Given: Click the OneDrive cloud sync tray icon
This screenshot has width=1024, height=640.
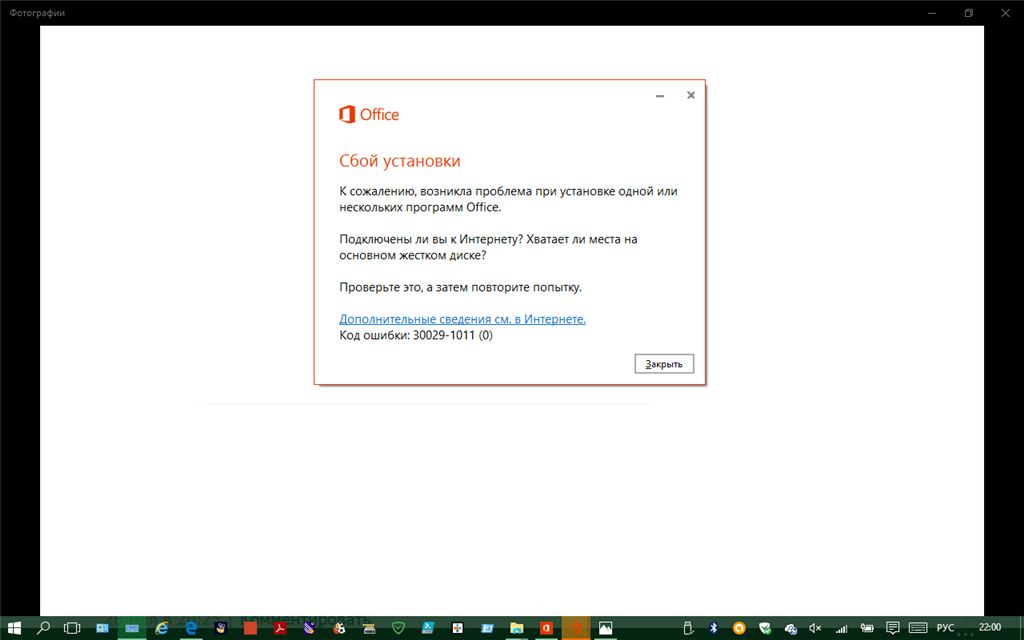Looking at the screenshot, I should (790, 628).
